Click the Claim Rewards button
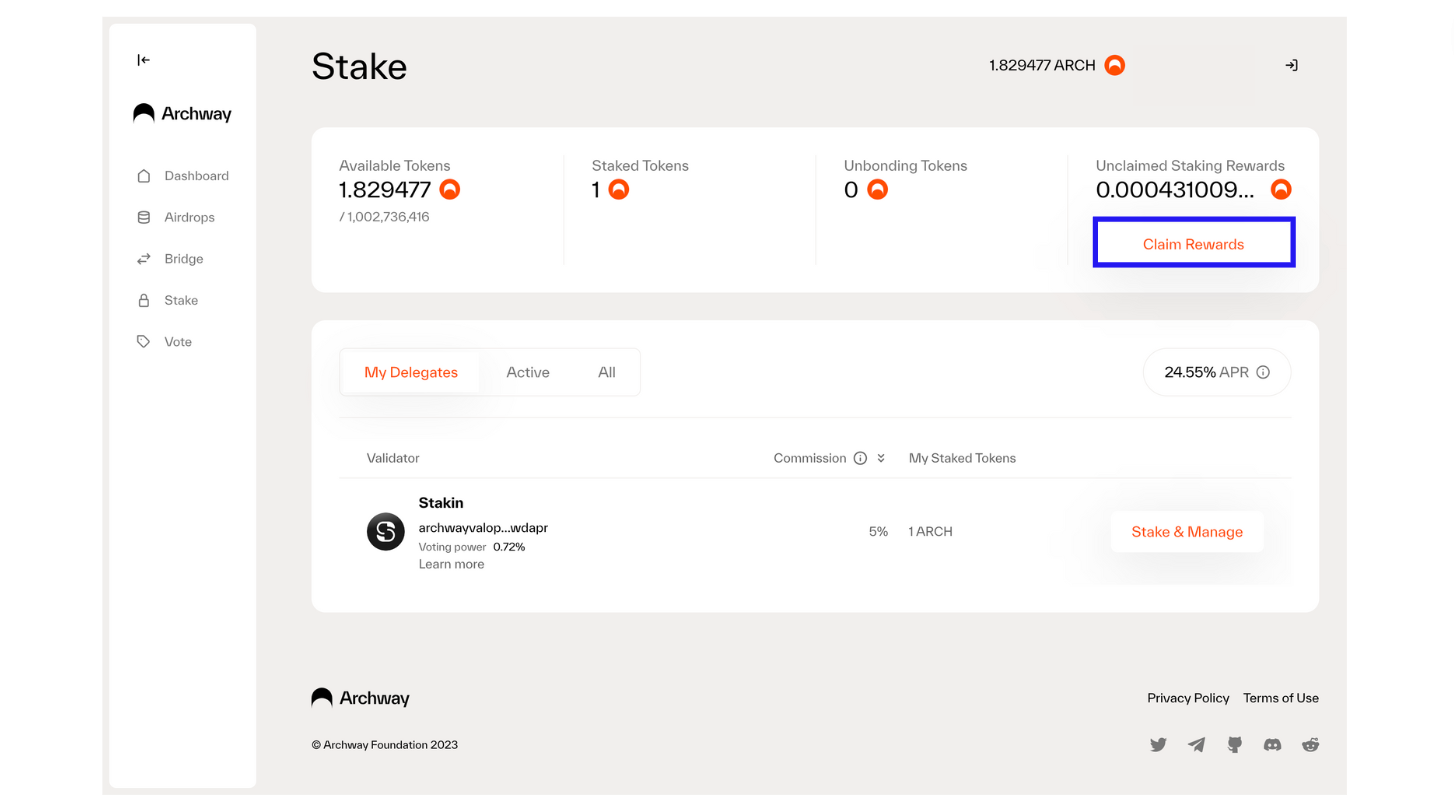This screenshot has width=1454, height=810. [x=1194, y=243]
